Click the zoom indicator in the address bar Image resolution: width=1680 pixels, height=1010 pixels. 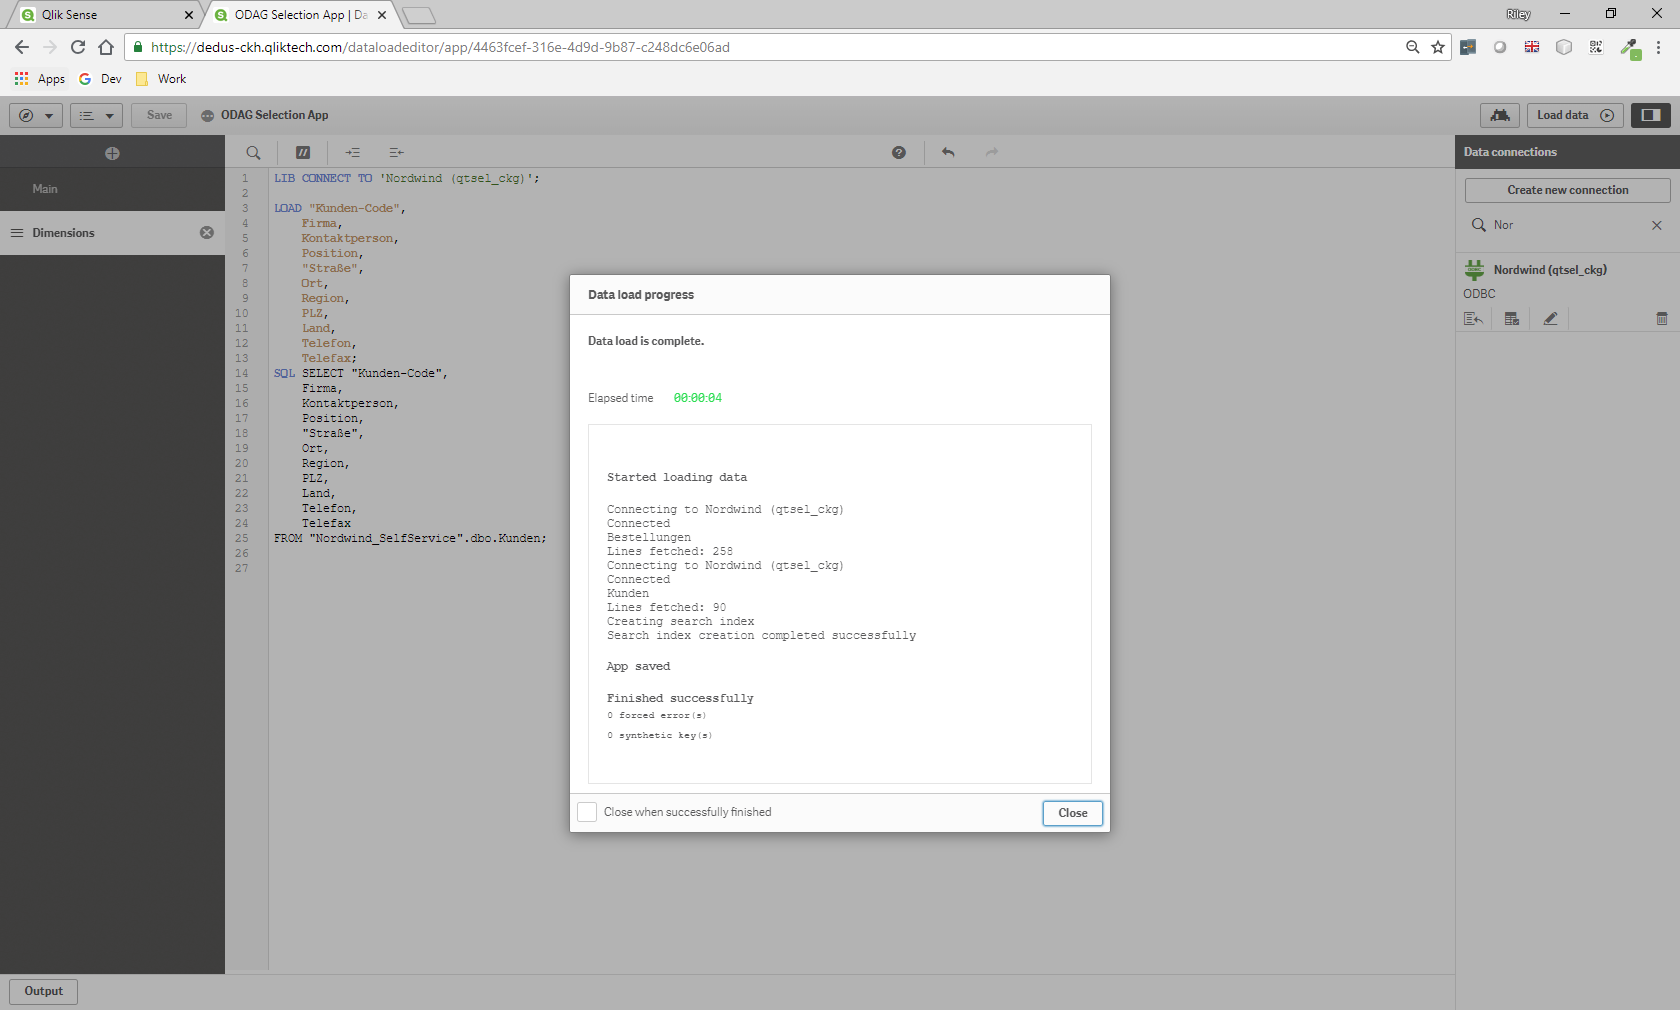tap(1412, 47)
